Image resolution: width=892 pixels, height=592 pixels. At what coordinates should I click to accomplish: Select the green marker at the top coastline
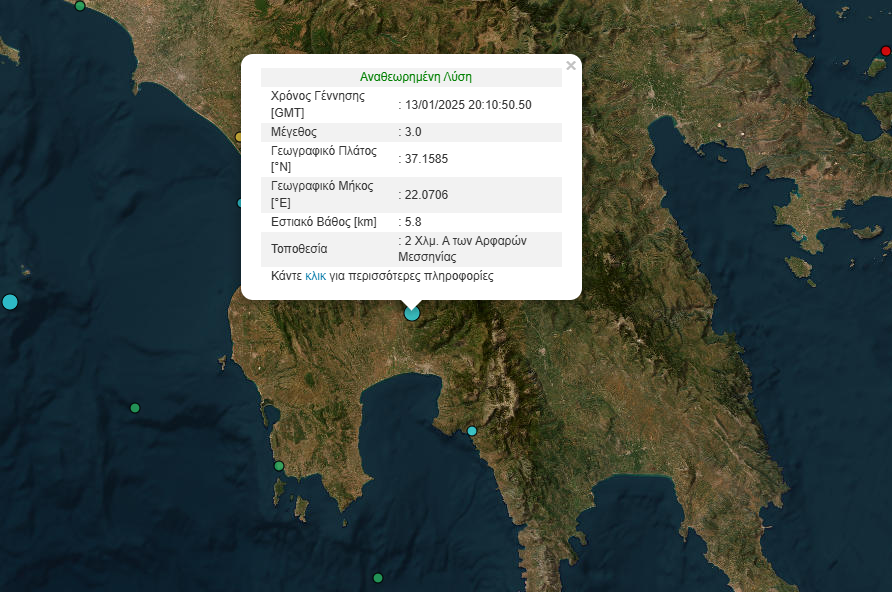click(80, 6)
